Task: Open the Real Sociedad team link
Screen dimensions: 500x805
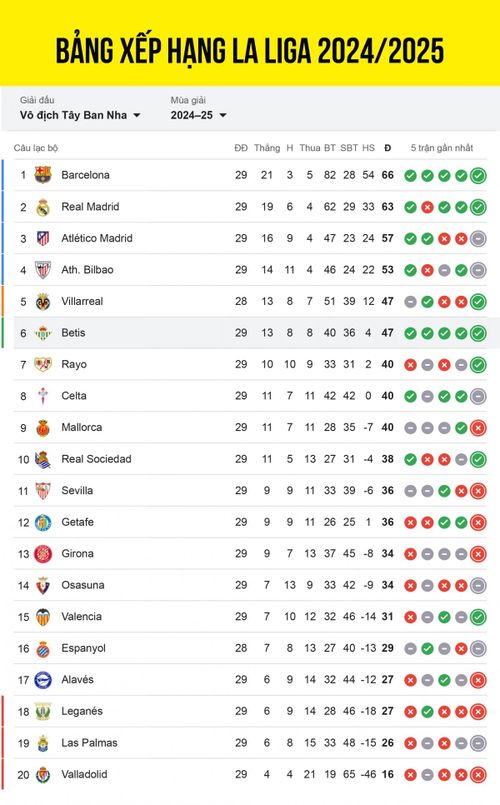Action: click(96, 459)
